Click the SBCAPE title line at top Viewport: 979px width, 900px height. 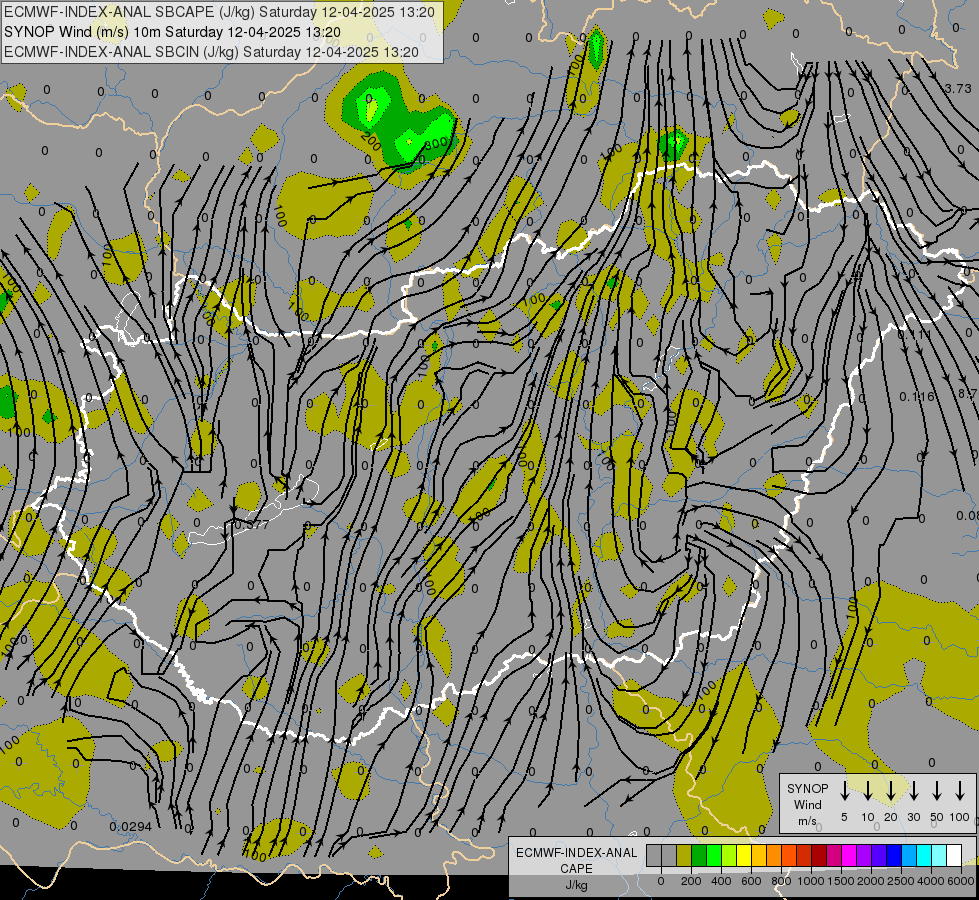click(x=219, y=12)
